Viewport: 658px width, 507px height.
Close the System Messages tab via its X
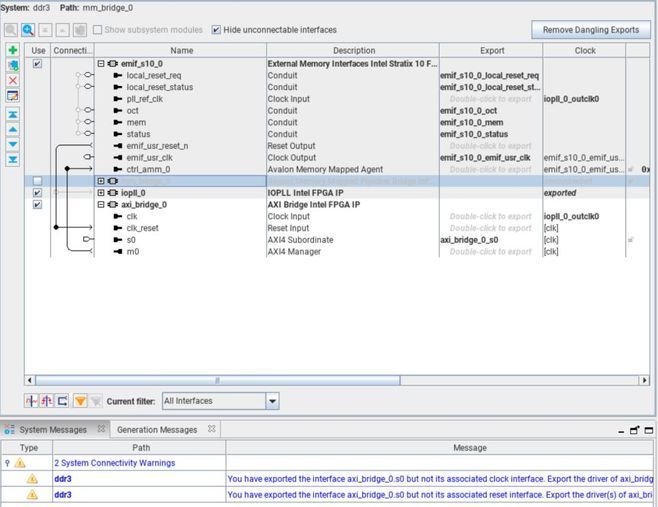coord(101,429)
